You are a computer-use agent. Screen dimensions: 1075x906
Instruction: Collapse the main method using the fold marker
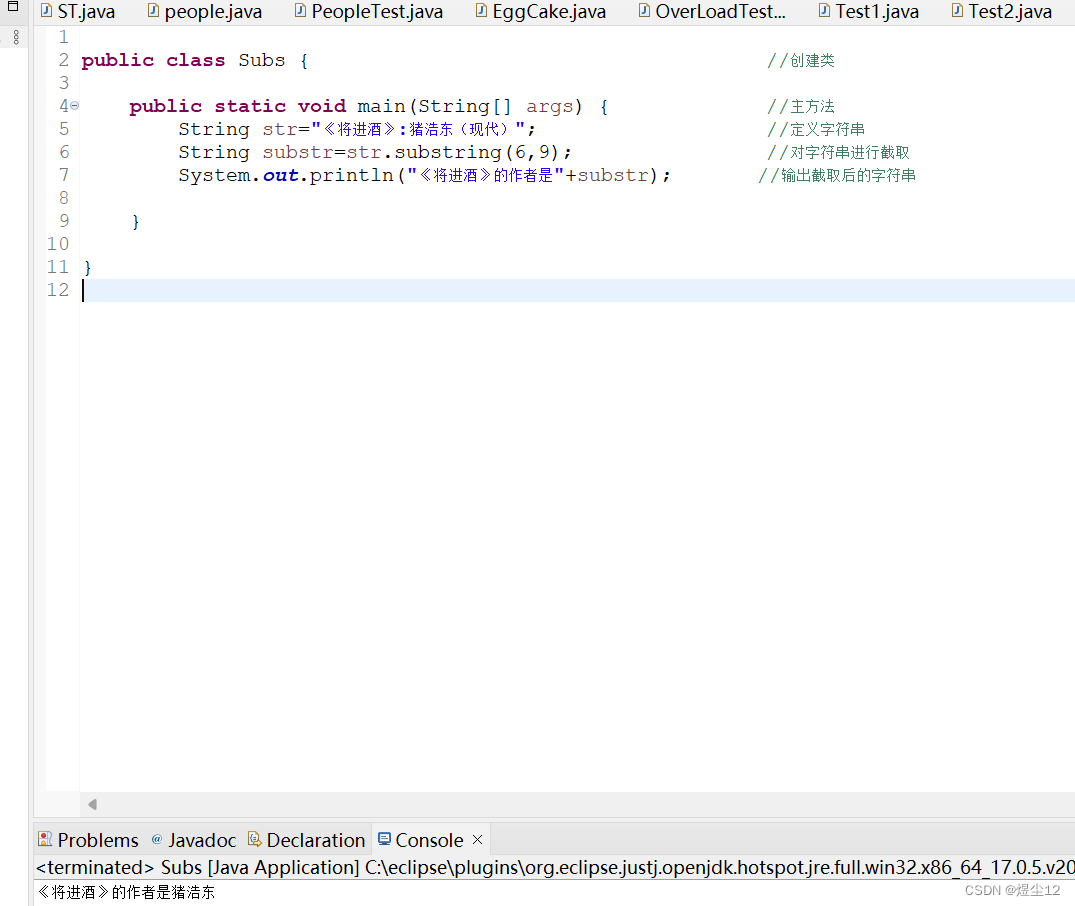click(74, 105)
